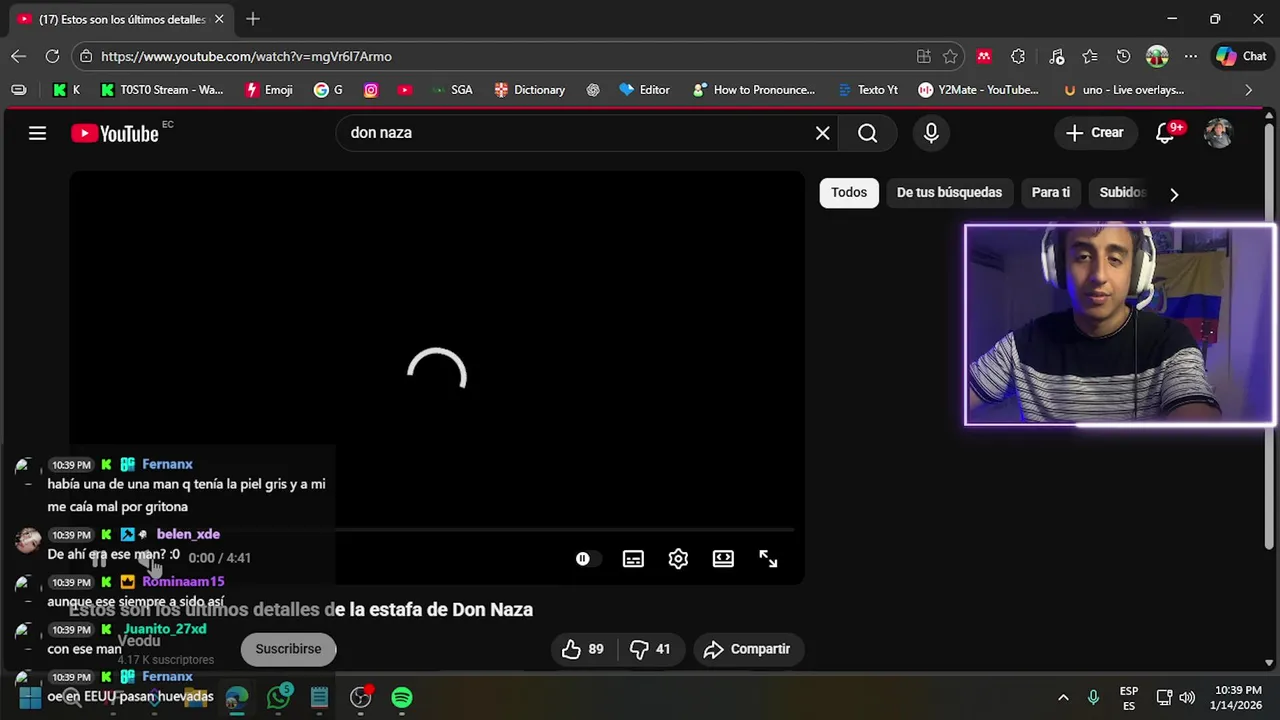Open the 'T0ST0 Stream' bookmark
Image resolution: width=1280 pixels, height=720 pixels.
coord(162,90)
